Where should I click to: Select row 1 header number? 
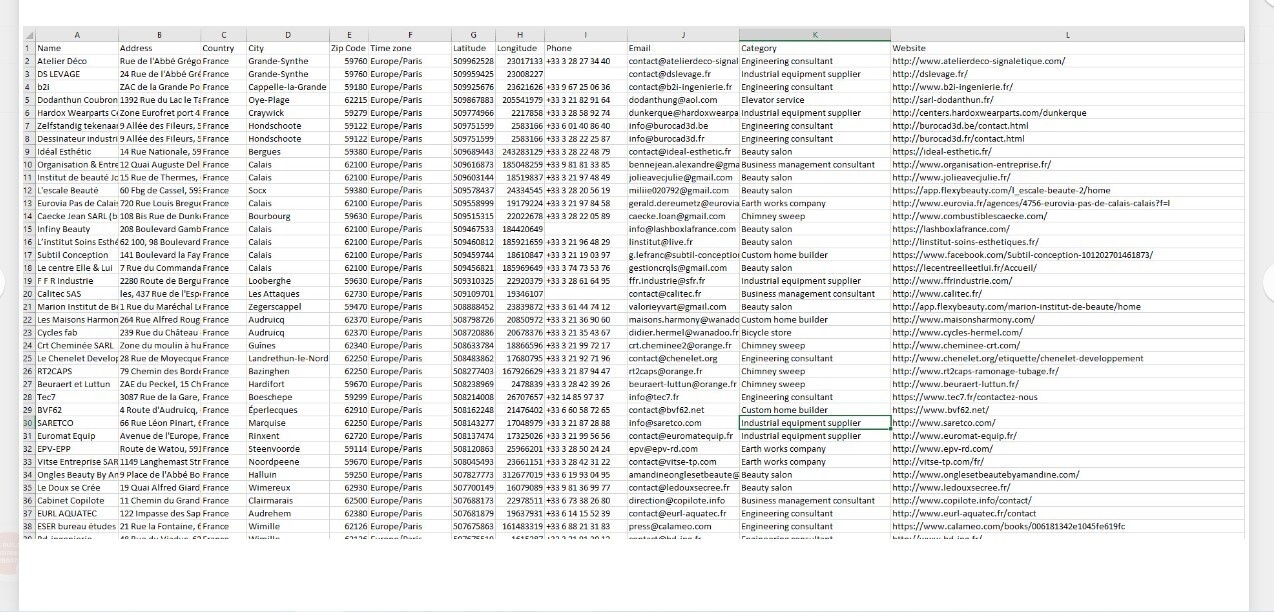(x=28, y=48)
